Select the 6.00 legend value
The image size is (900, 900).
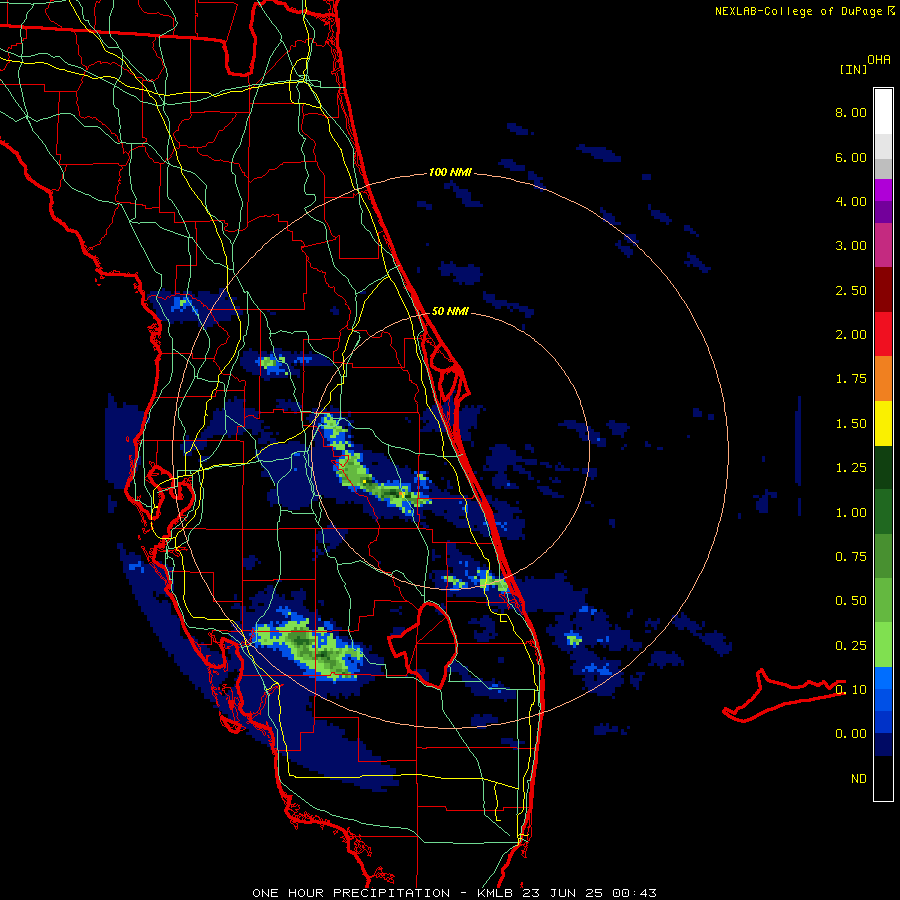click(851, 157)
